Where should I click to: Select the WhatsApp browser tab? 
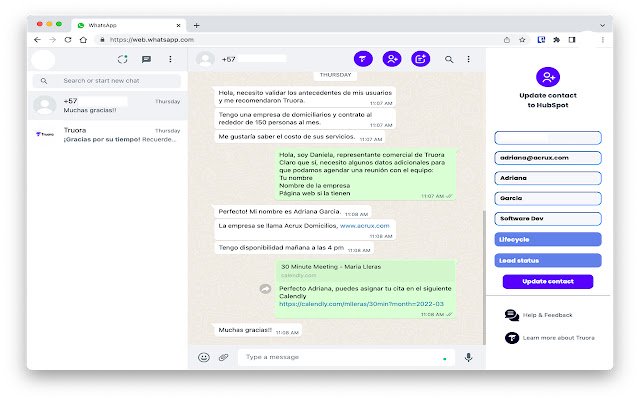129,25
